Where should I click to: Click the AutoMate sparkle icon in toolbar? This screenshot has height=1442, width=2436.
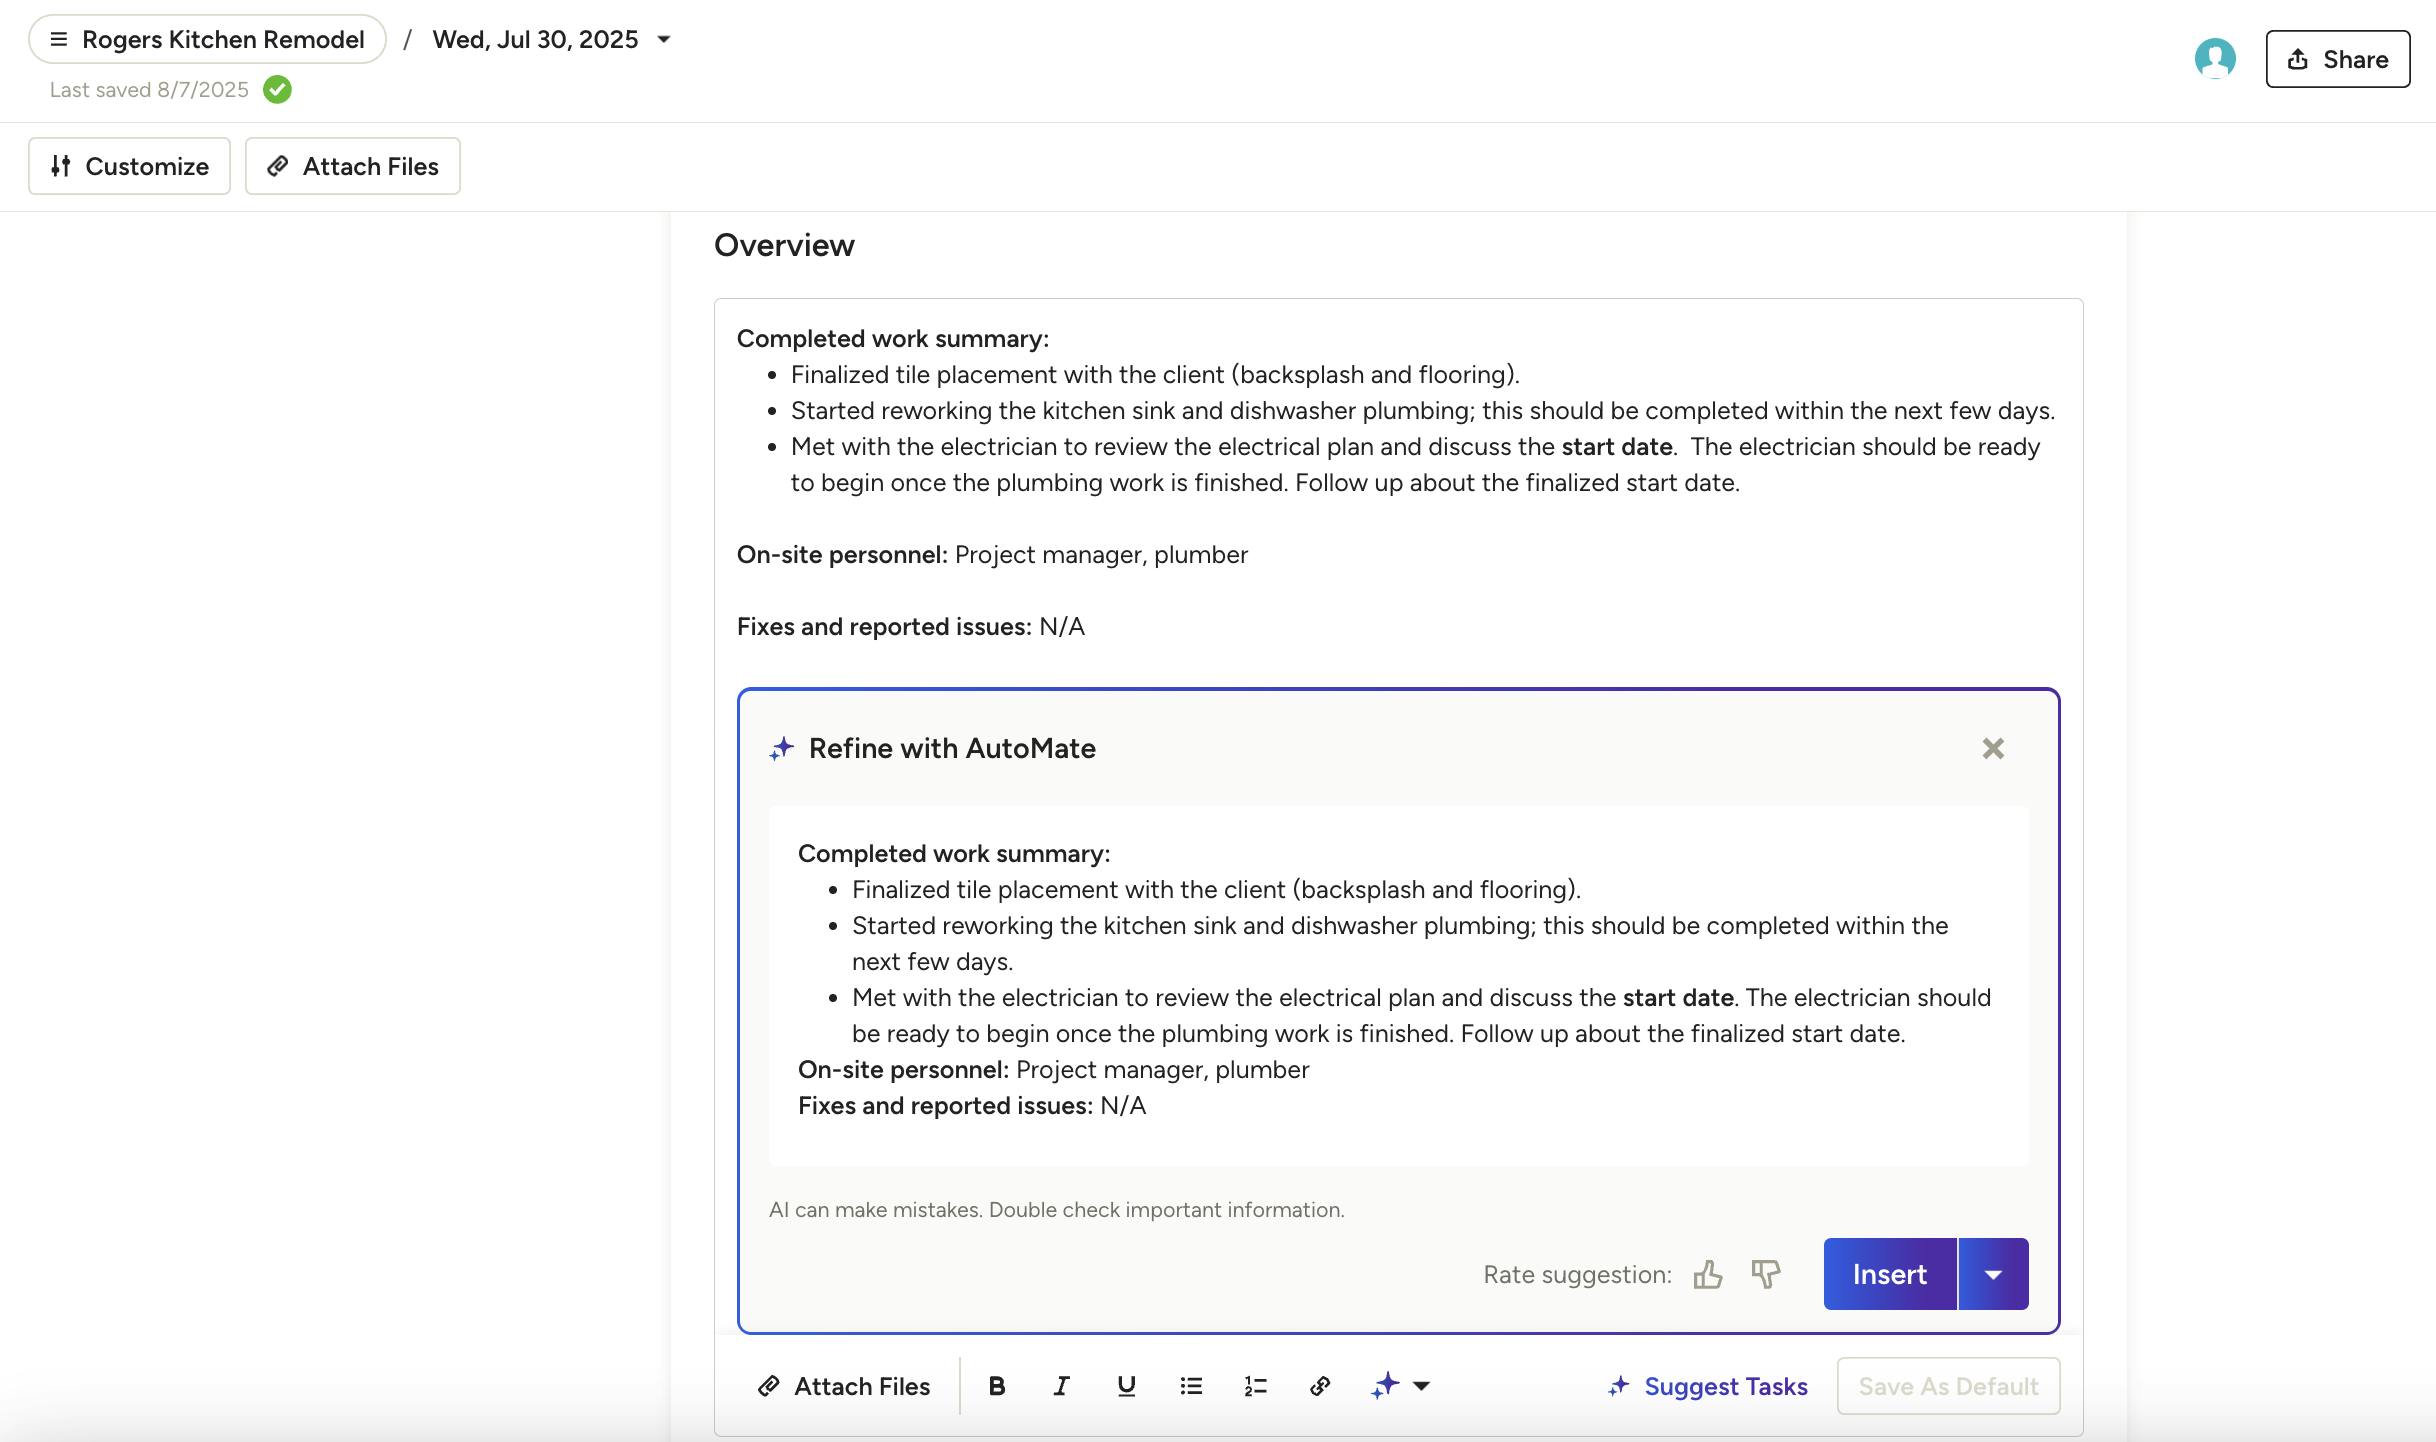(x=1385, y=1386)
